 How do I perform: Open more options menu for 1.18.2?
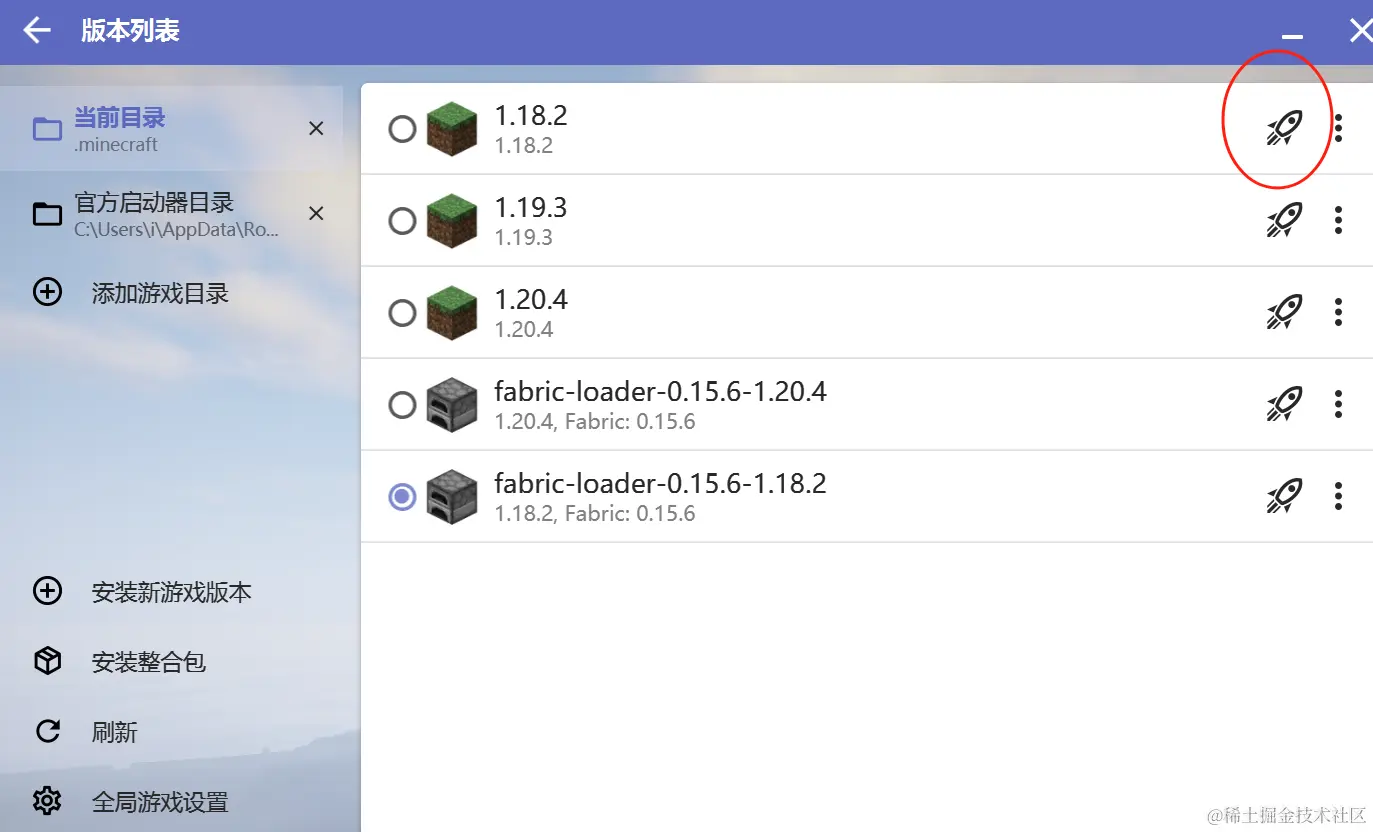[1338, 128]
